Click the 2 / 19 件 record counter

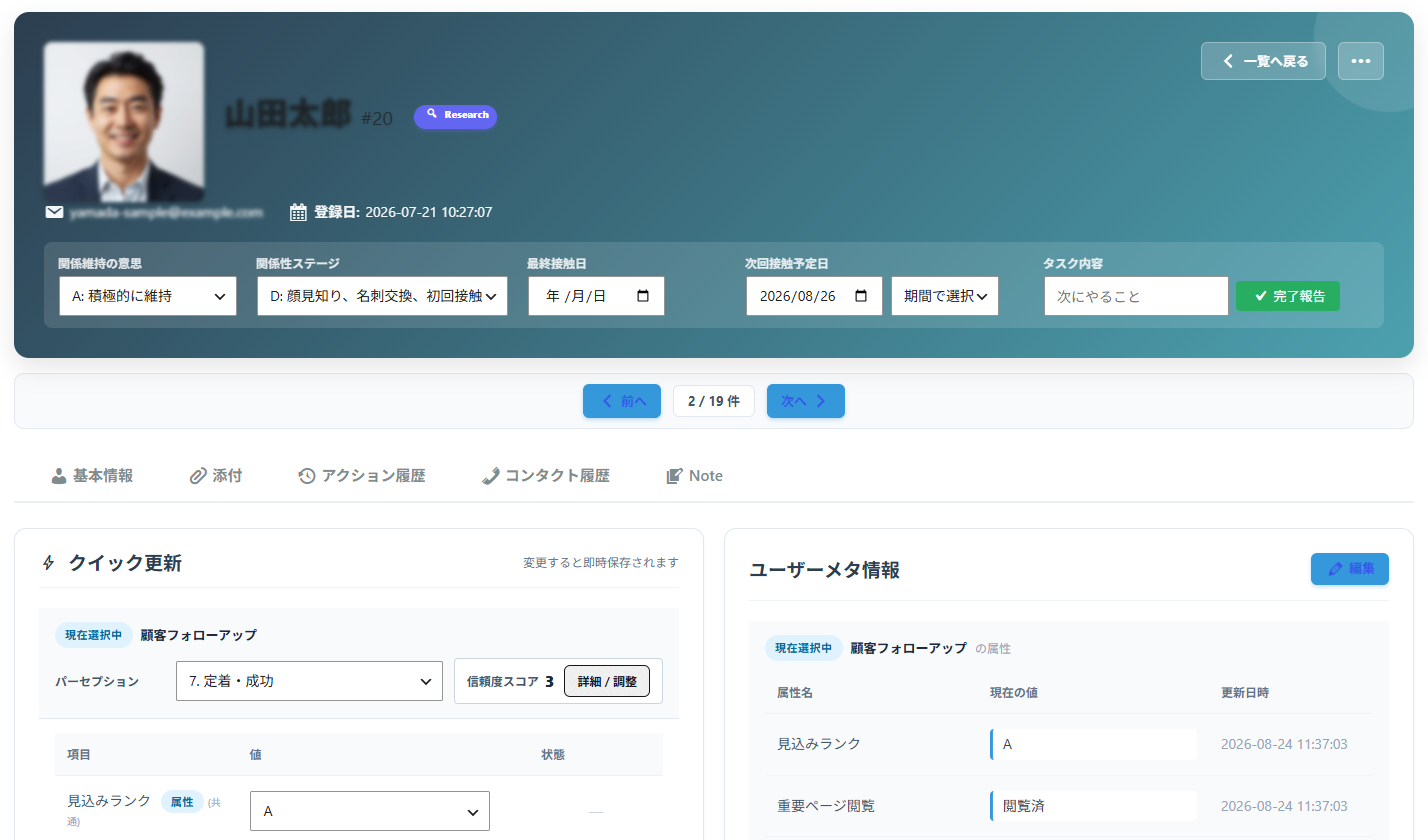[714, 401]
